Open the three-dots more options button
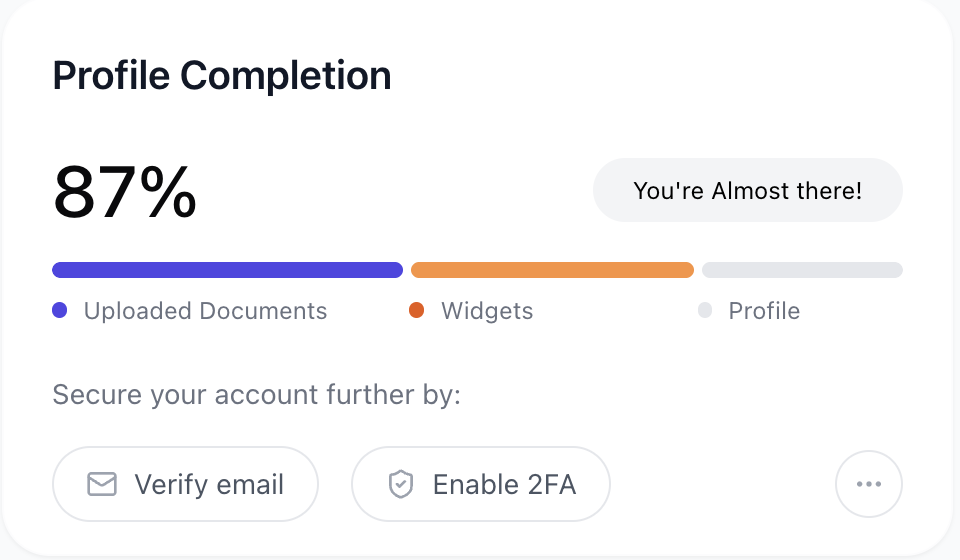960x560 pixels. (x=869, y=484)
